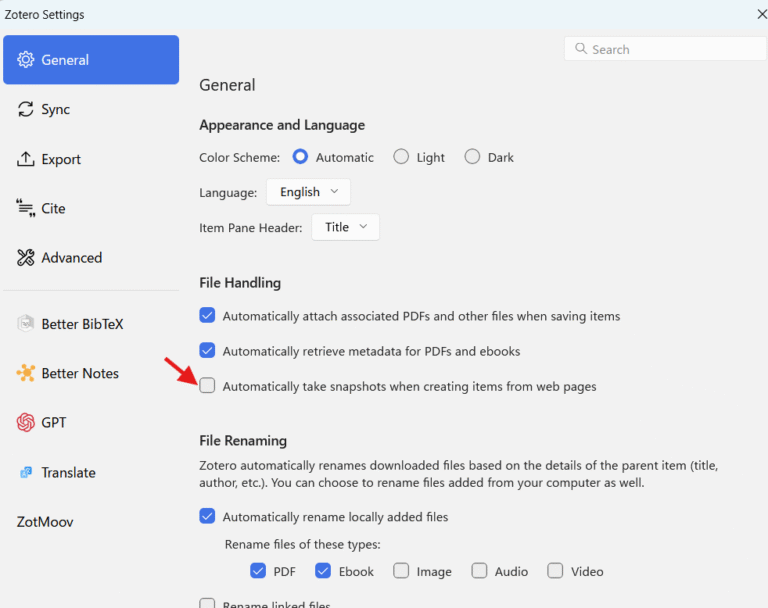
Task: Click the General gear icon
Action: [26, 60]
